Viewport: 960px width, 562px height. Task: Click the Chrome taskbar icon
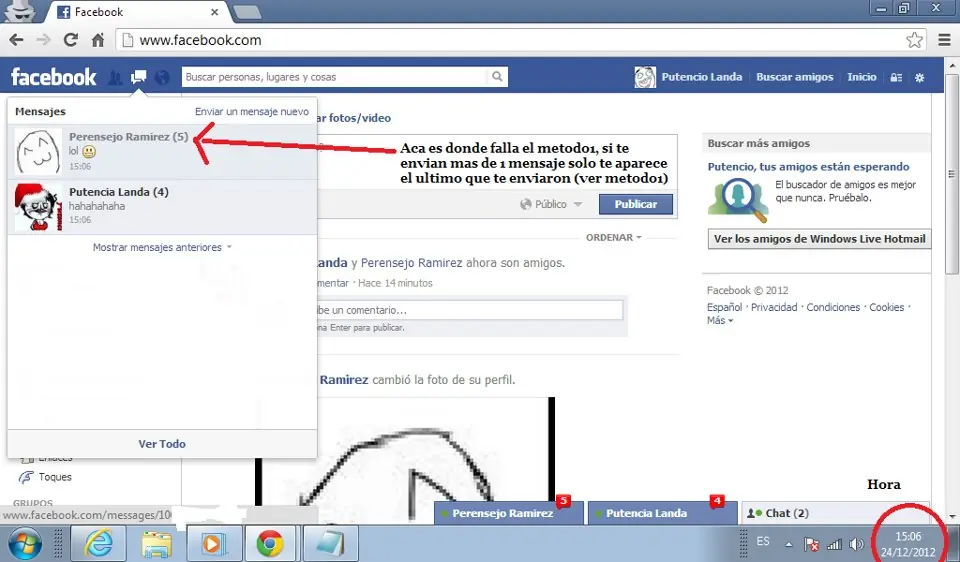pyautogui.click(x=270, y=544)
